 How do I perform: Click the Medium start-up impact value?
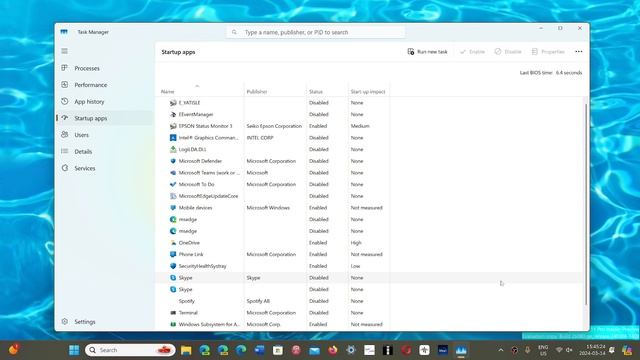[x=360, y=126]
